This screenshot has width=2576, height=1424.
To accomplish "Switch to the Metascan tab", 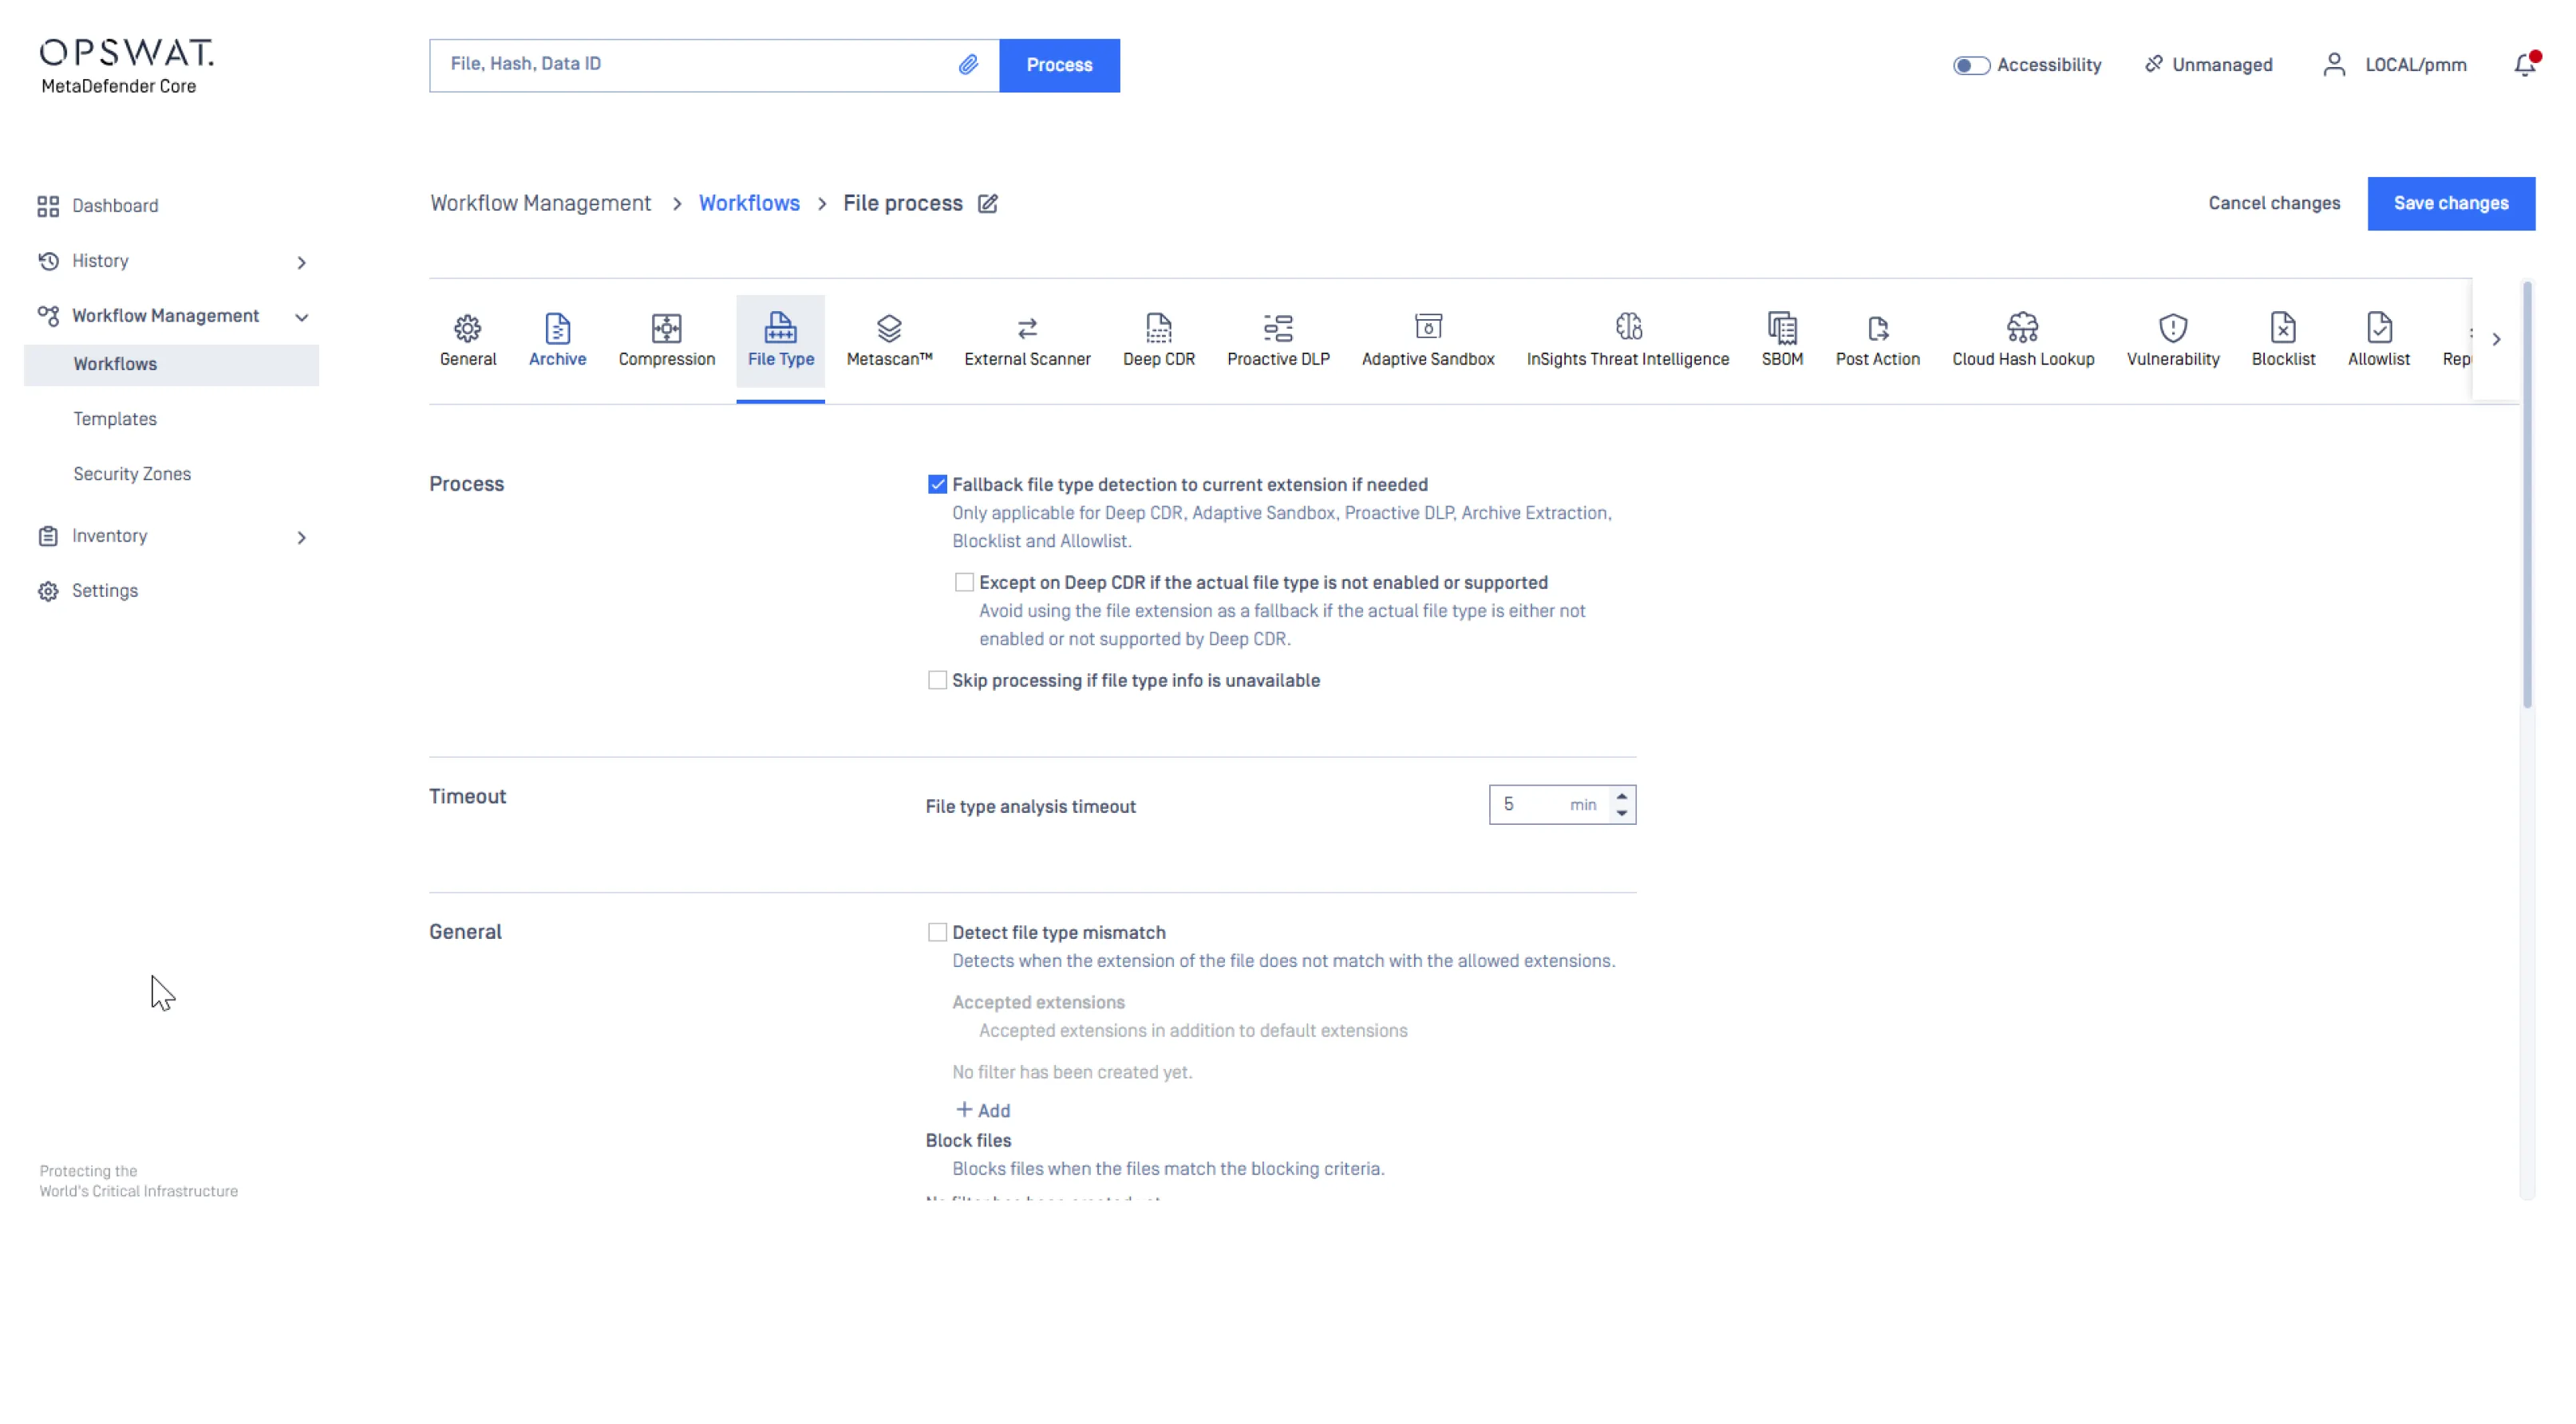I will click(x=889, y=340).
